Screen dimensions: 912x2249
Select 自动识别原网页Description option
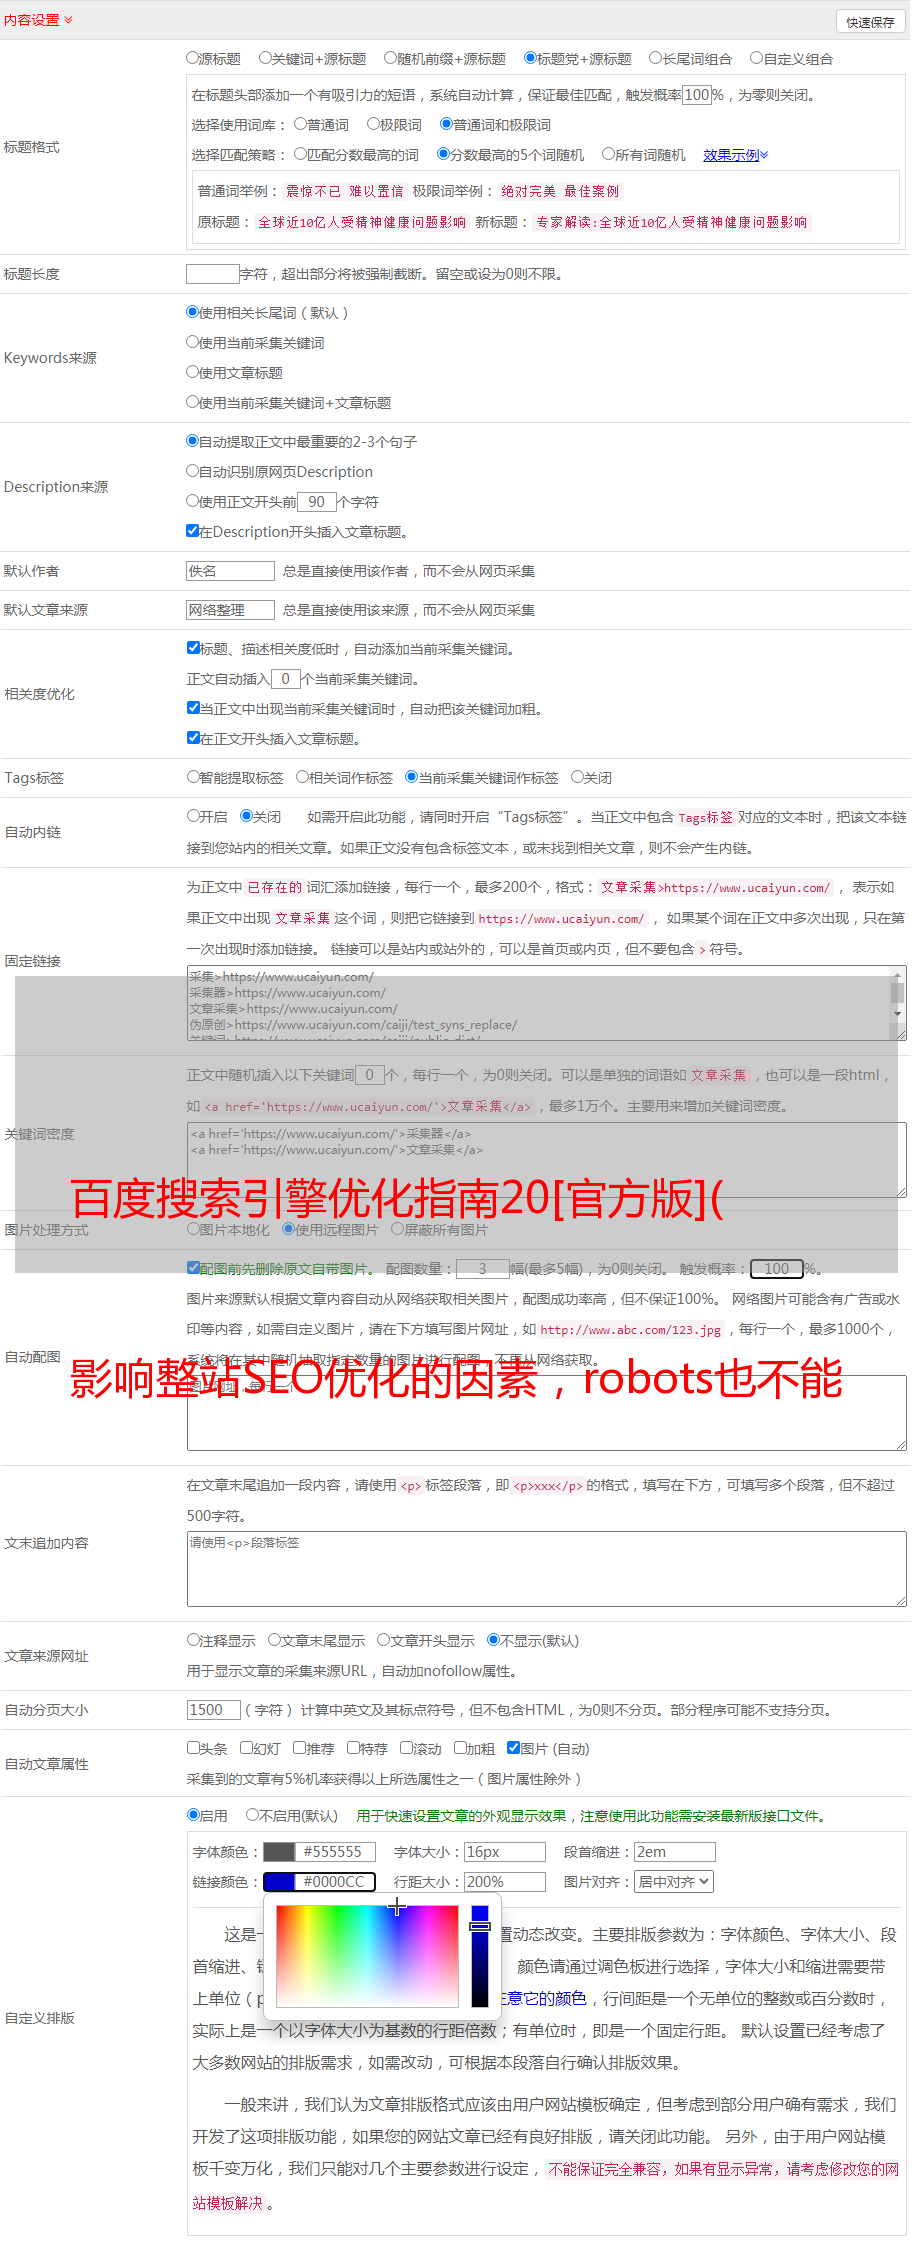(x=193, y=471)
